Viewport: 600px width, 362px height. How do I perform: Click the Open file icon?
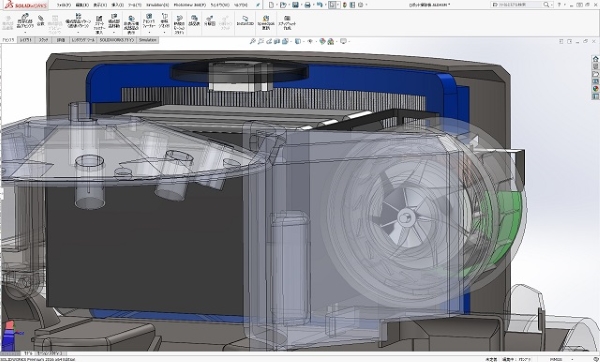pyautogui.click(x=283, y=5)
